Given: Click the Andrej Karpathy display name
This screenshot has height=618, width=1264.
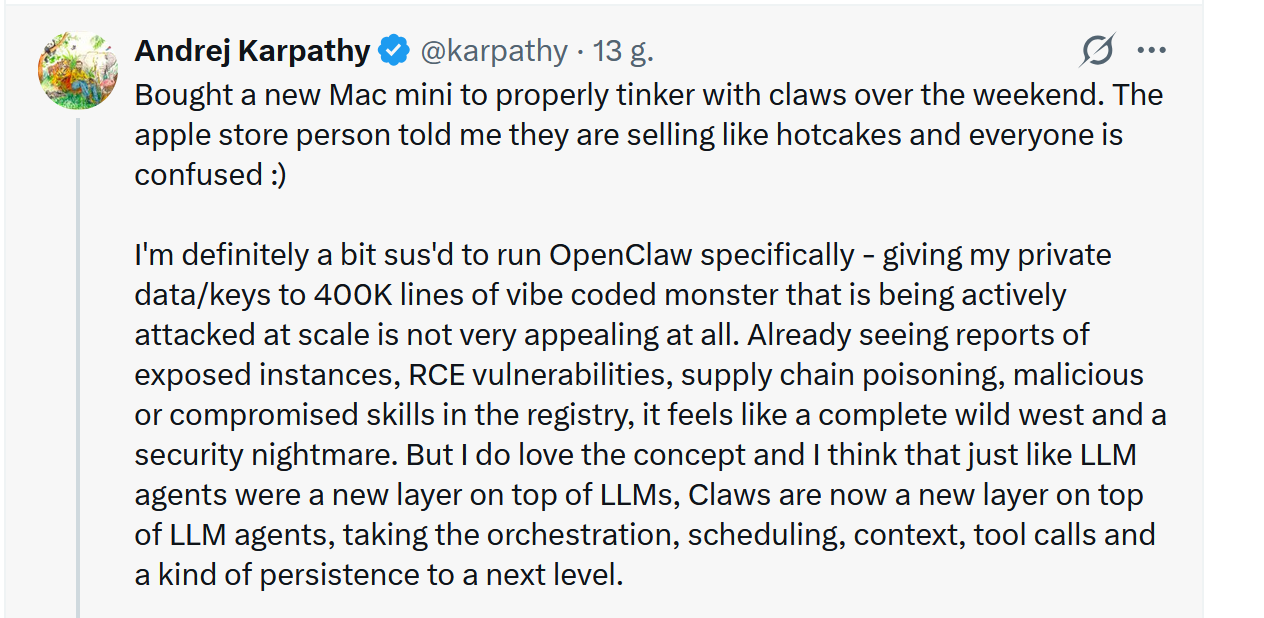Looking at the screenshot, I should click(252, 50).
